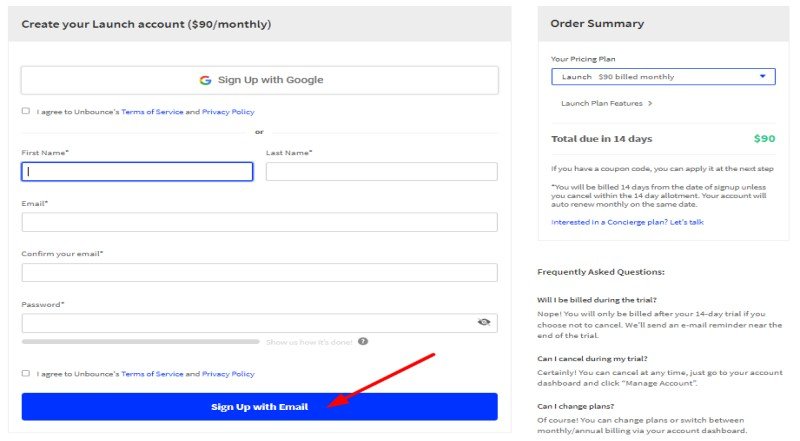Viewport: 800px width, 441px height.
Task: Check the agreement checkbox above Sign Up with Email
Action: pyautogui.click(x=26, y=373)
